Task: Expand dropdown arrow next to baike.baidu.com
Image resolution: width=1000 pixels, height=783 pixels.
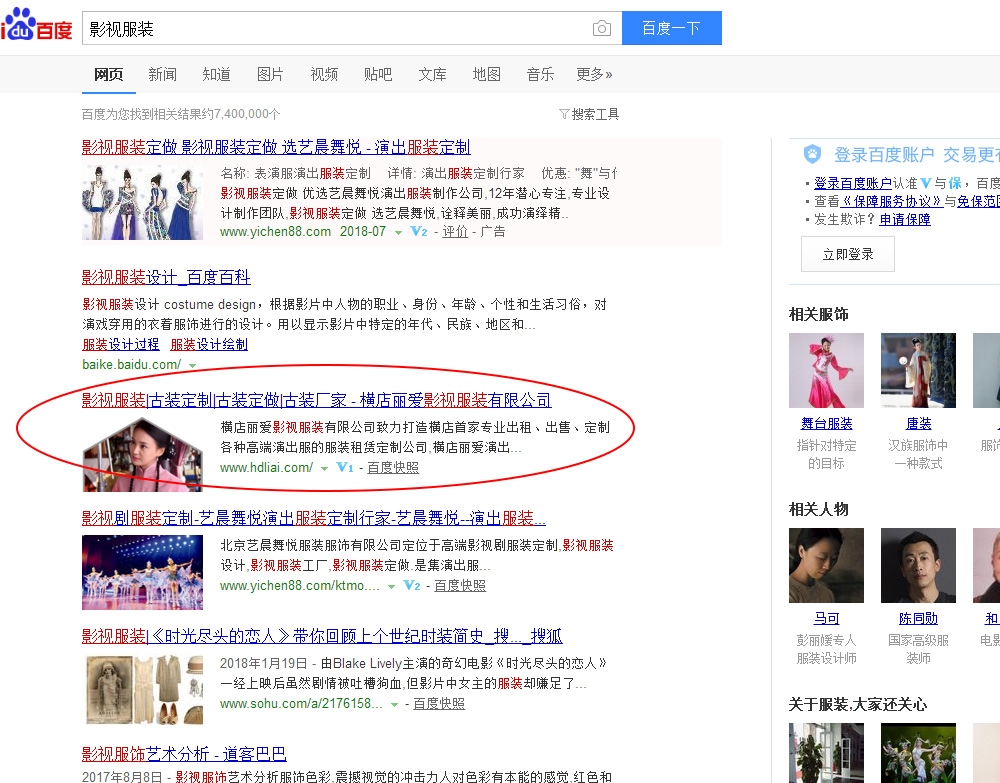Action: 192,365
